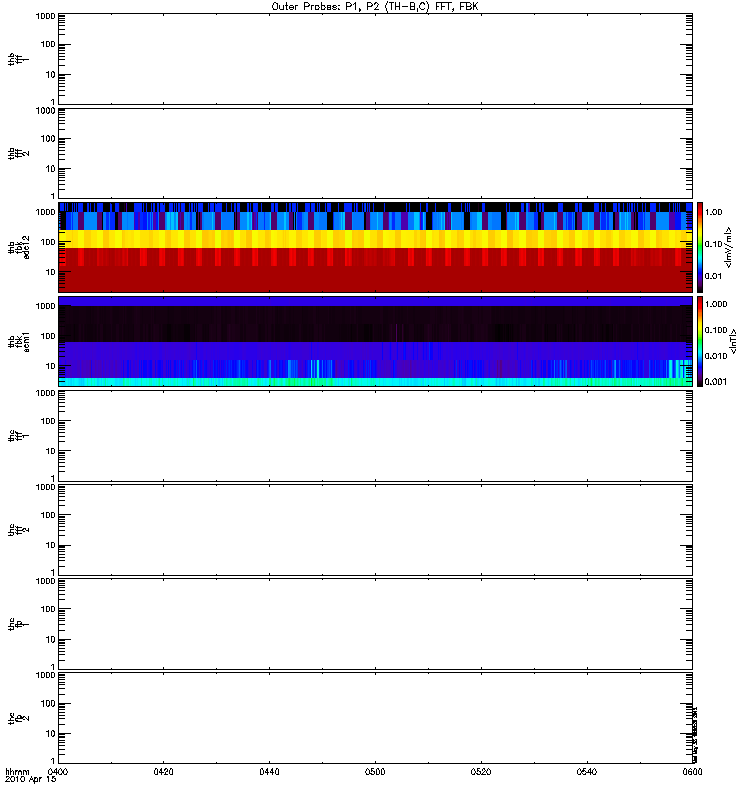Click the "hhmm" axis unit label
The width and height of the screenshot is (750, 800).
[x=17, y=771]
